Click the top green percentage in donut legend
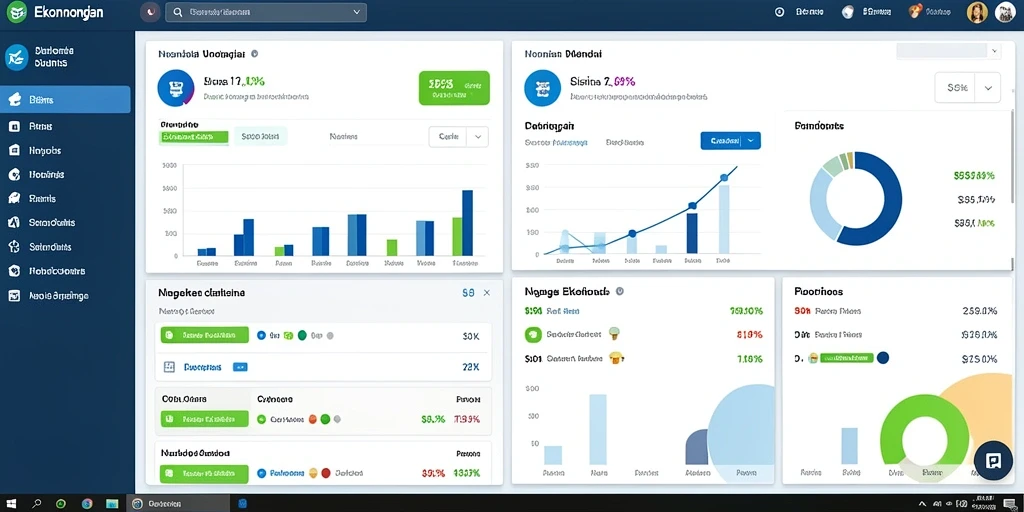The image size is (1024, 512). click(974, 175)
